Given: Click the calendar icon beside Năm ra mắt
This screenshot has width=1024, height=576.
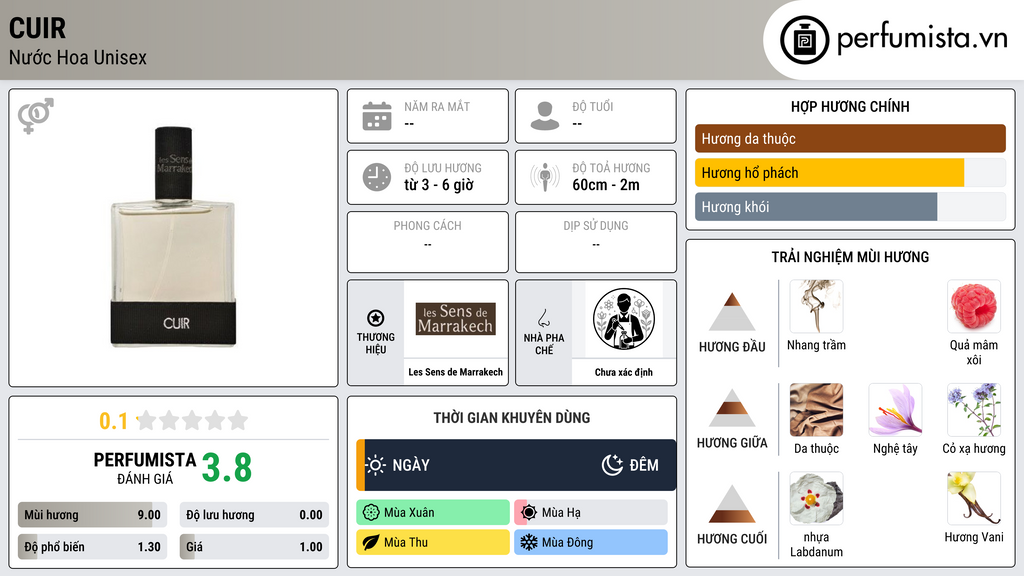Looking at the screenshot, I should tap(377, 116).
